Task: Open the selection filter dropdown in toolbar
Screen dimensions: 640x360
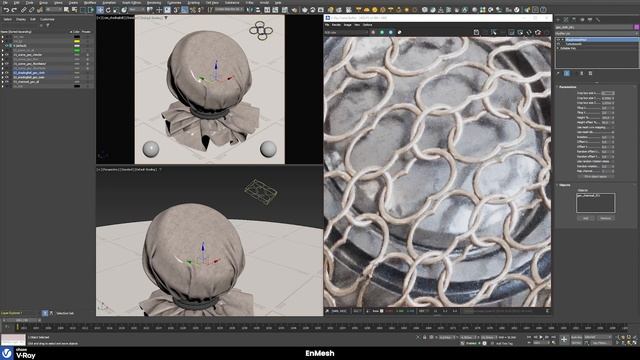Action: coord(53,10)
